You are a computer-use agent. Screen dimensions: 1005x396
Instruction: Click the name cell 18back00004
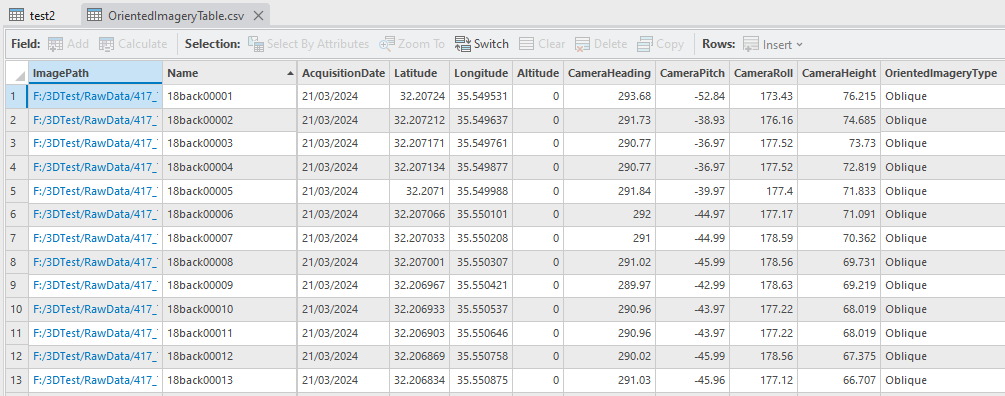coord(229,168)
